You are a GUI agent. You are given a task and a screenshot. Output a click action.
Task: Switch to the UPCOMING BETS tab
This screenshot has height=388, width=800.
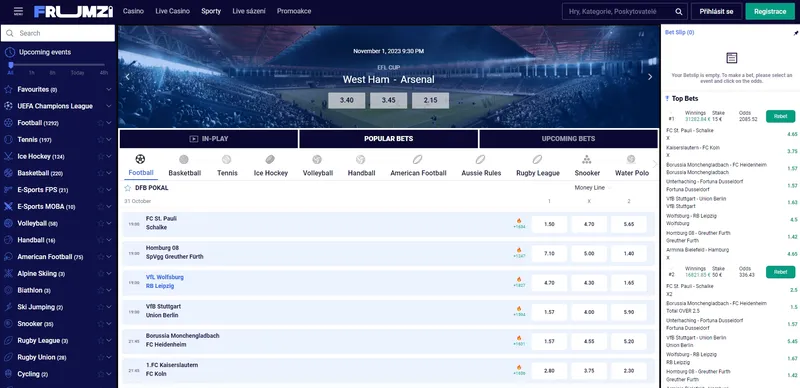568,139
